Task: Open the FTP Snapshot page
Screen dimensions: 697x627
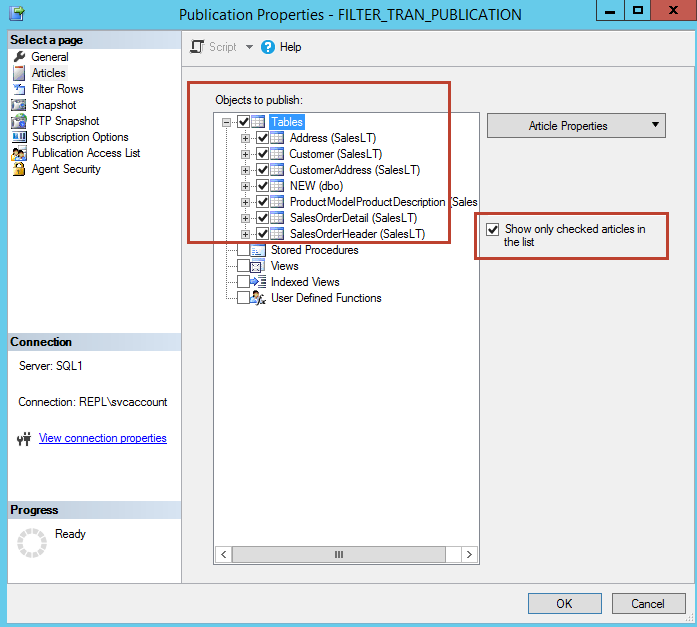Action: point(65,121)
